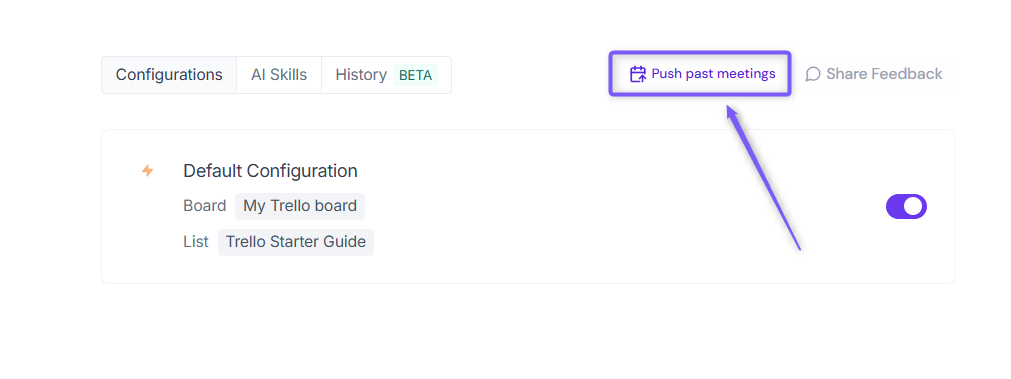Open the Share Feedback link
The image size is (1011, 379).
(874, 74)
